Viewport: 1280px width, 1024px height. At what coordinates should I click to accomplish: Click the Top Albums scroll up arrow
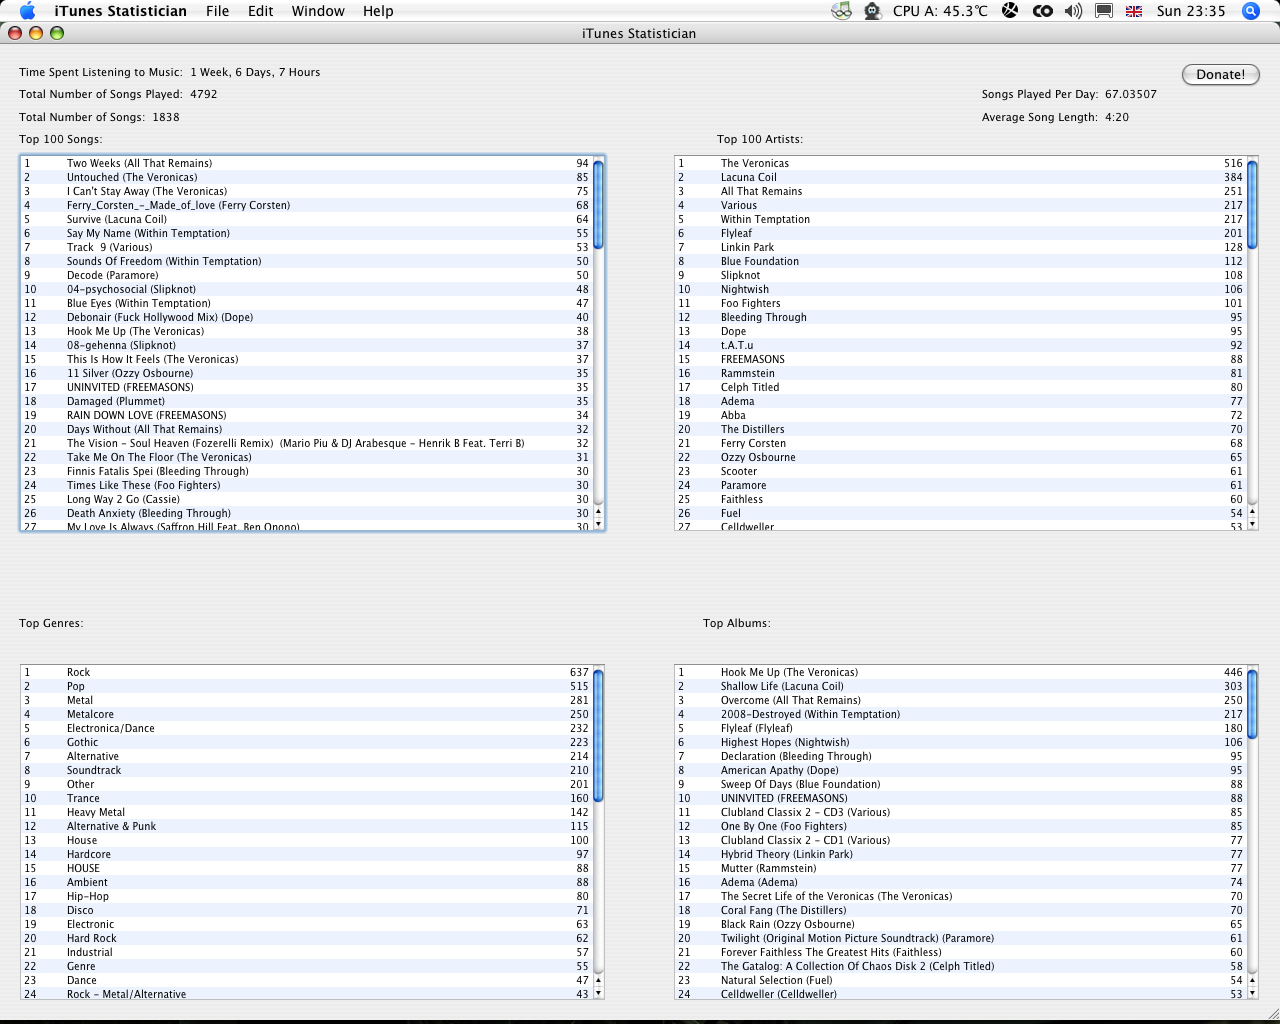(x=1252, y=981)
